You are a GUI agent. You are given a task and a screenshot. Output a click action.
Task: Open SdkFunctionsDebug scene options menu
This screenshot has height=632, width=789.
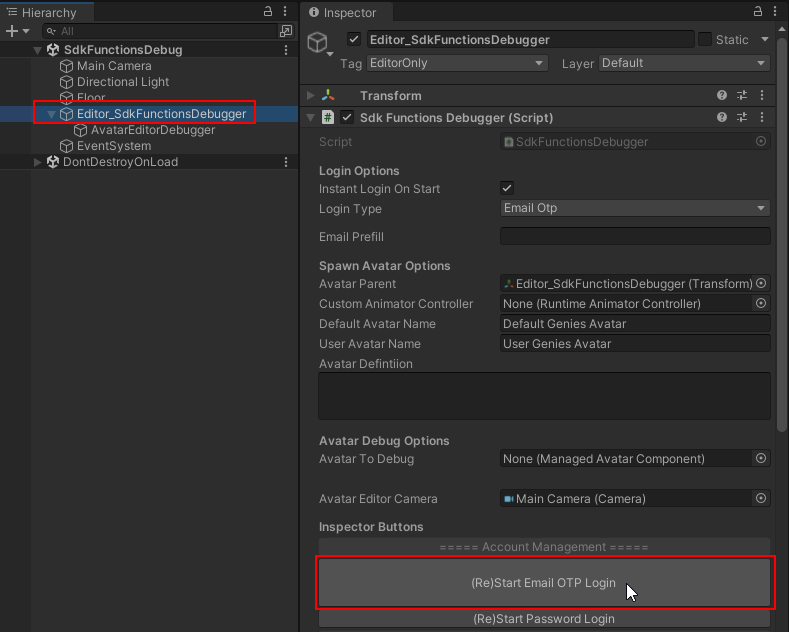(286, 50)
